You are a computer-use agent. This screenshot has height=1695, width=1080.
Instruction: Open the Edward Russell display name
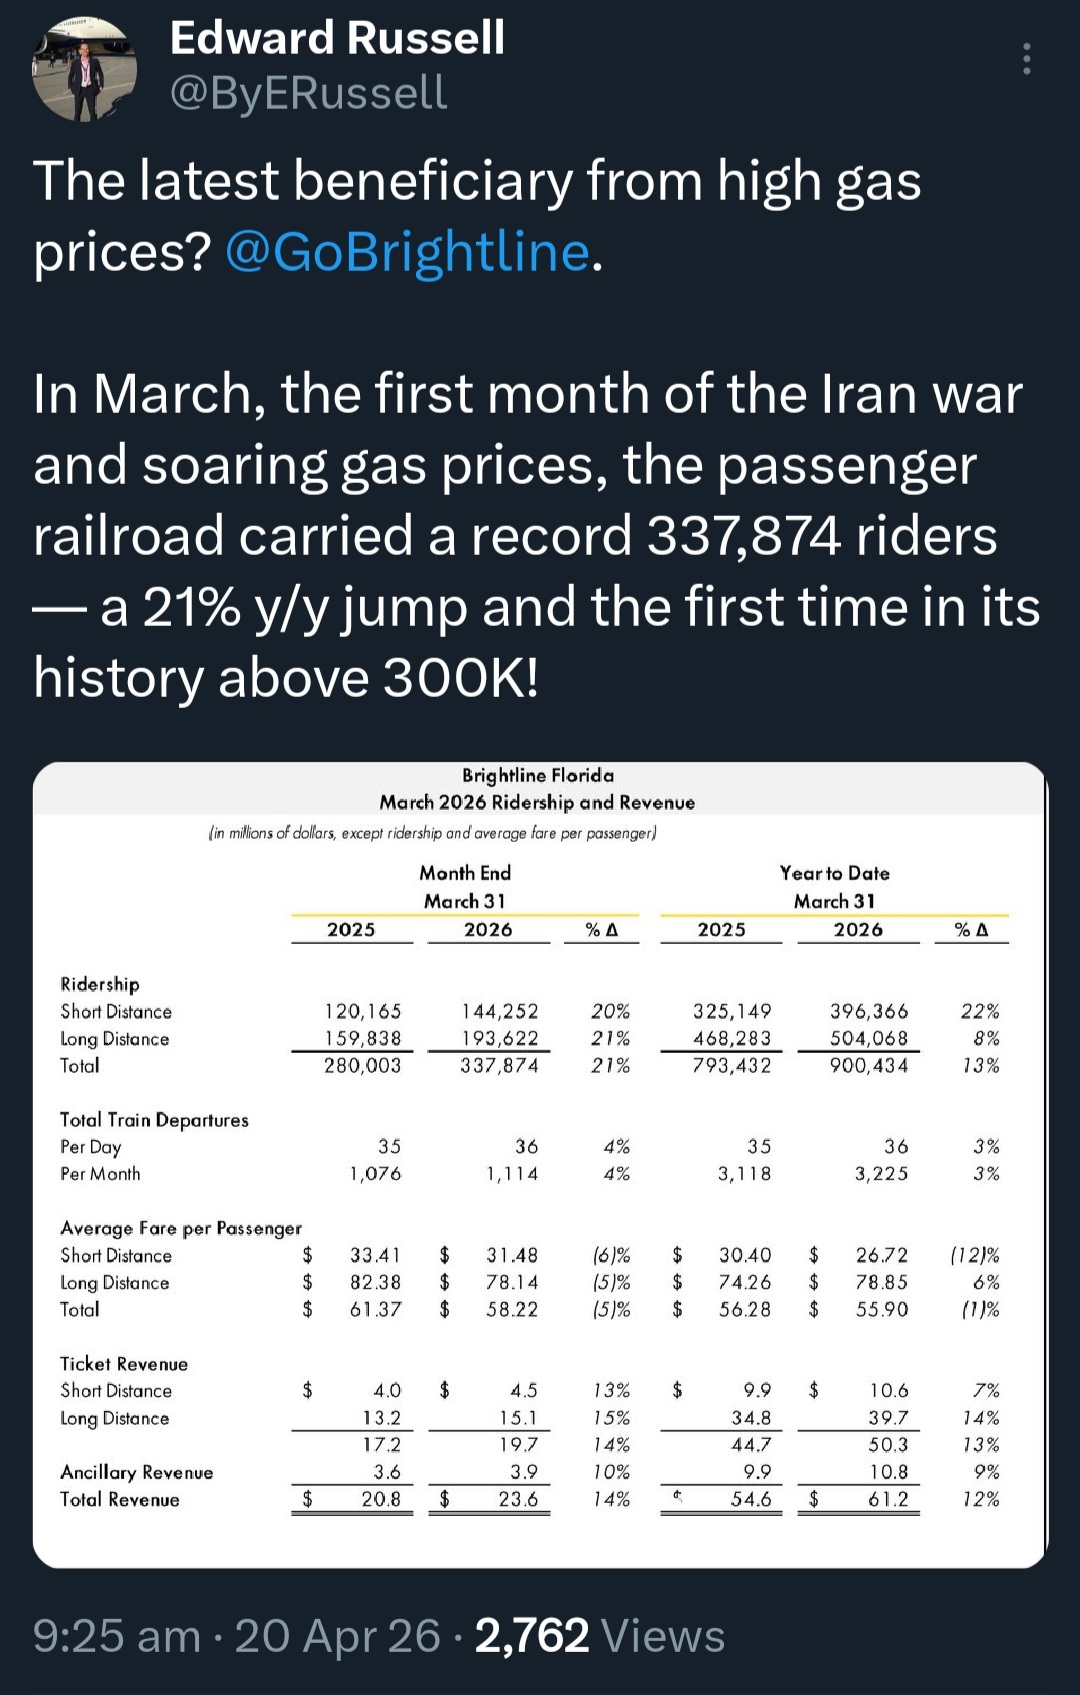coord(337,38)
